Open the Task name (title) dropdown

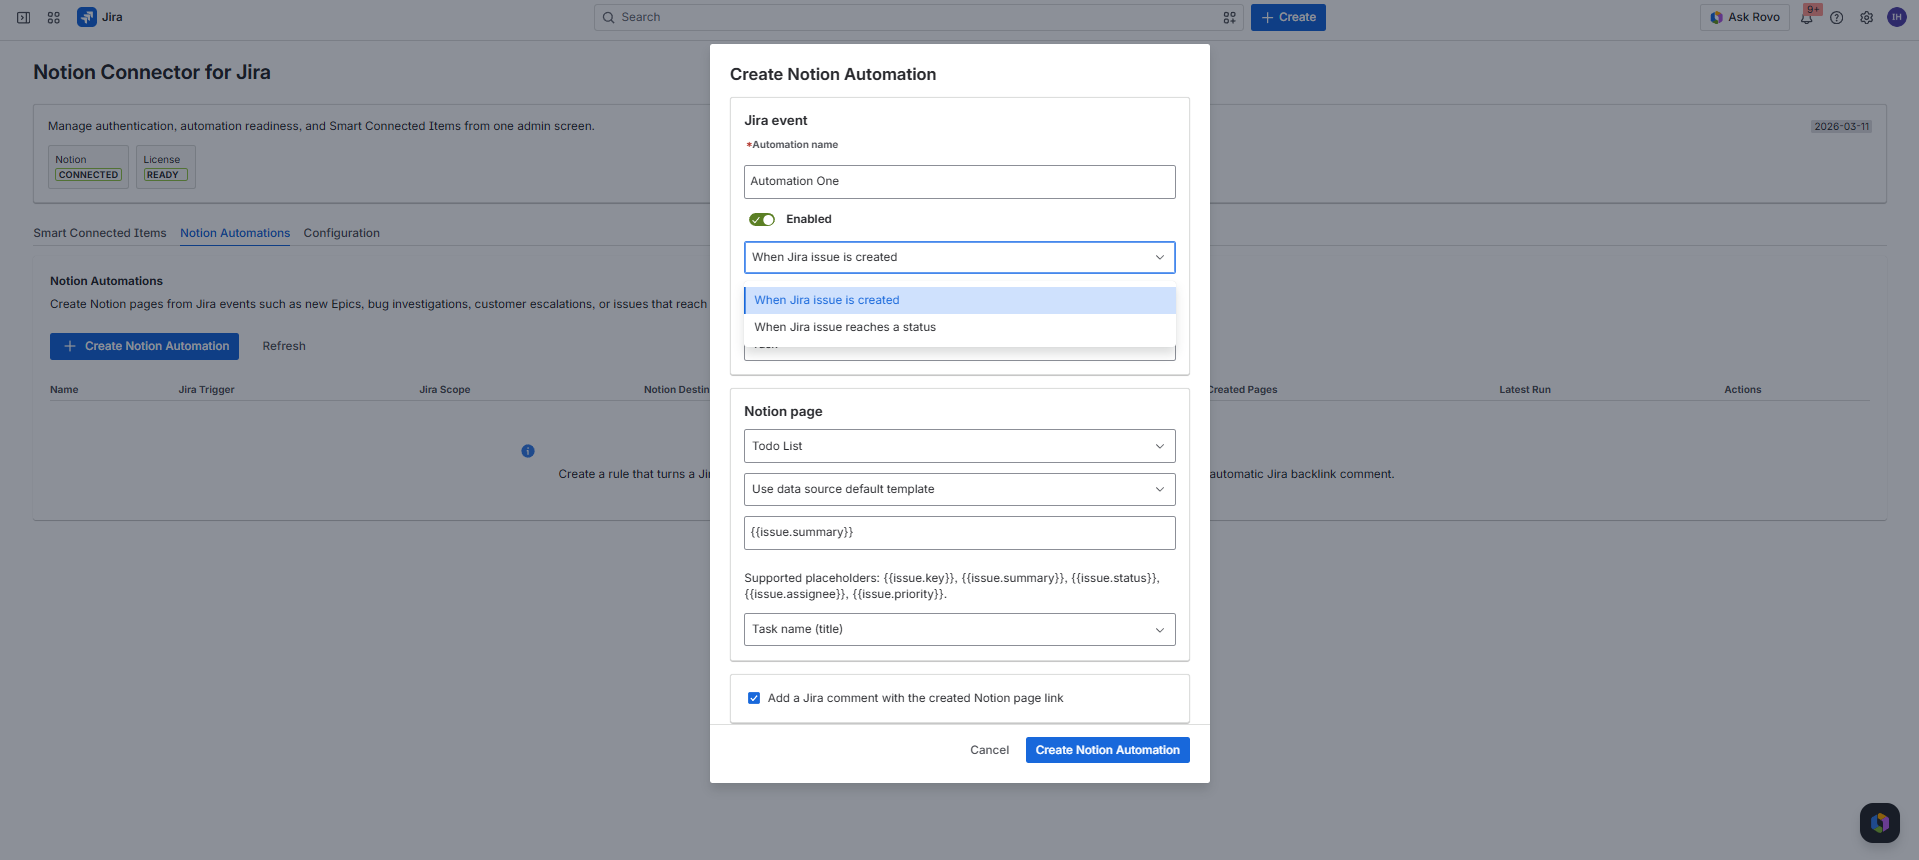click(960, 629)
